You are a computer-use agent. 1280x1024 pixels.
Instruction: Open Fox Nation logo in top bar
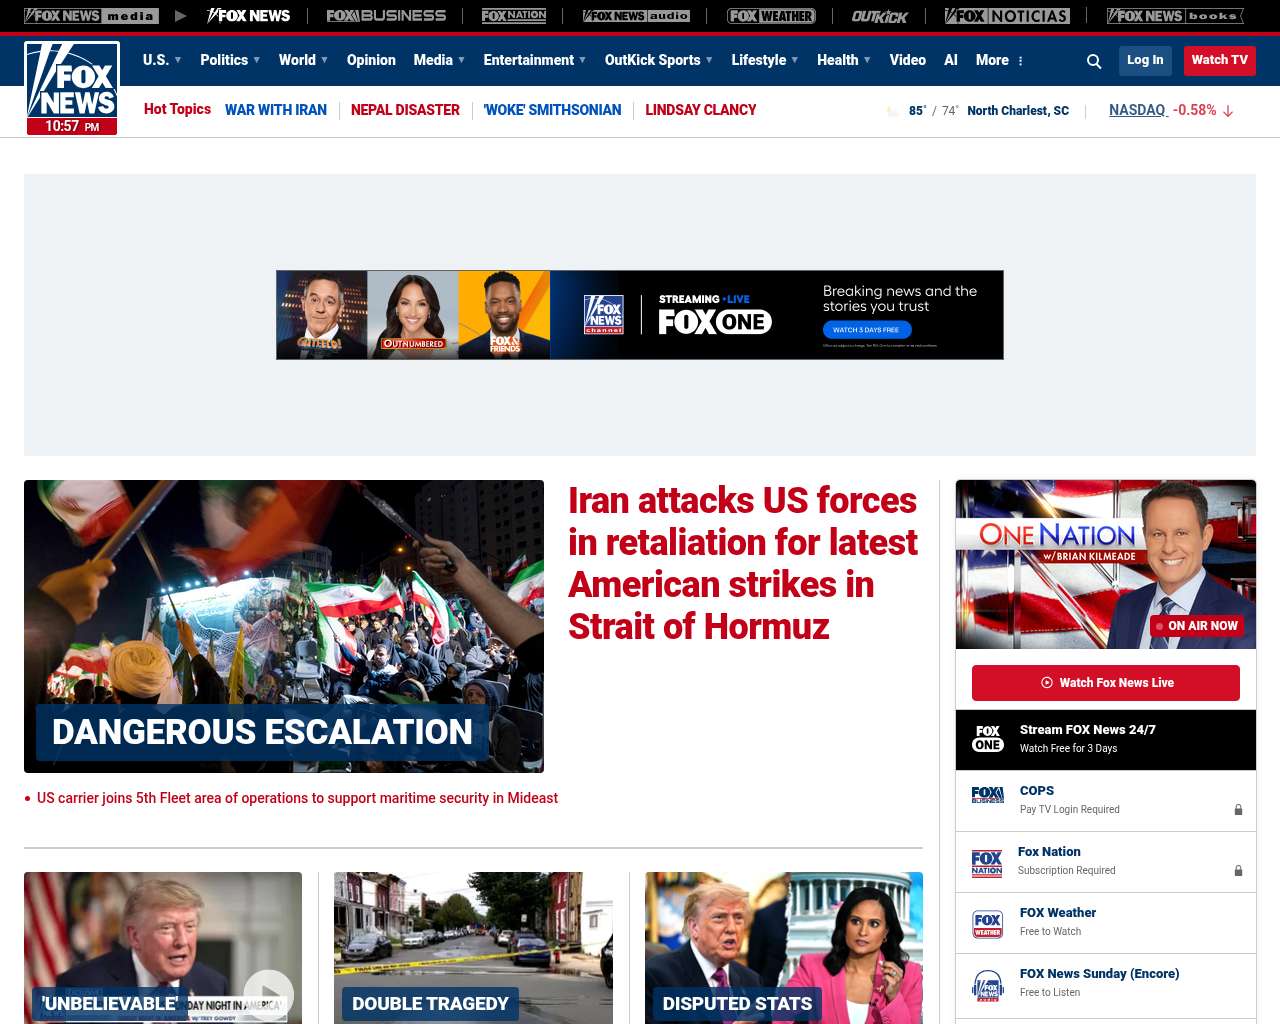[x=514, y=16]
